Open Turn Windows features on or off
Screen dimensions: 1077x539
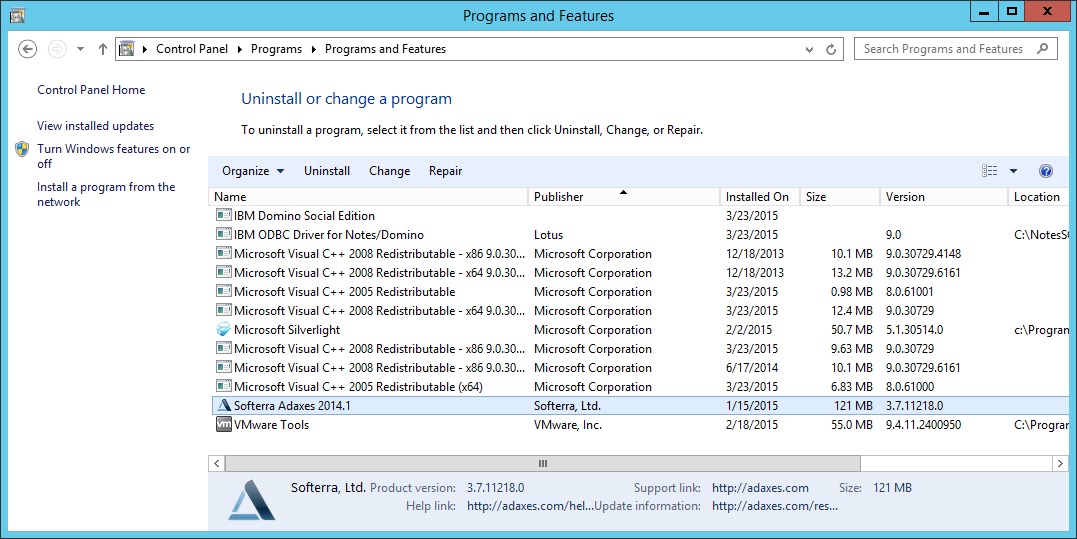tap(113, 156)
